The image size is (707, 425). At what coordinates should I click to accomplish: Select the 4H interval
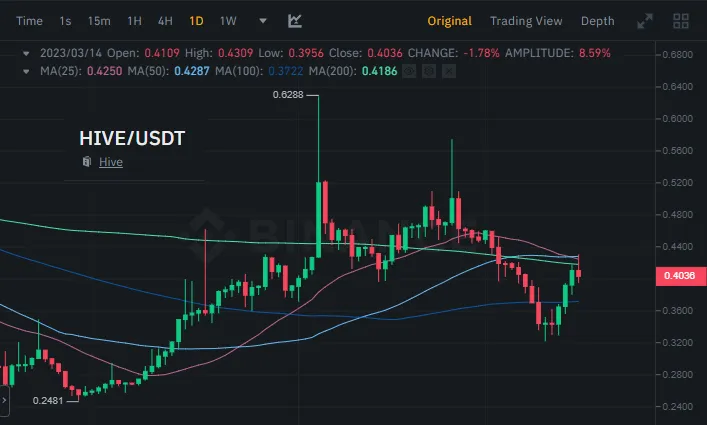point(165,21)
